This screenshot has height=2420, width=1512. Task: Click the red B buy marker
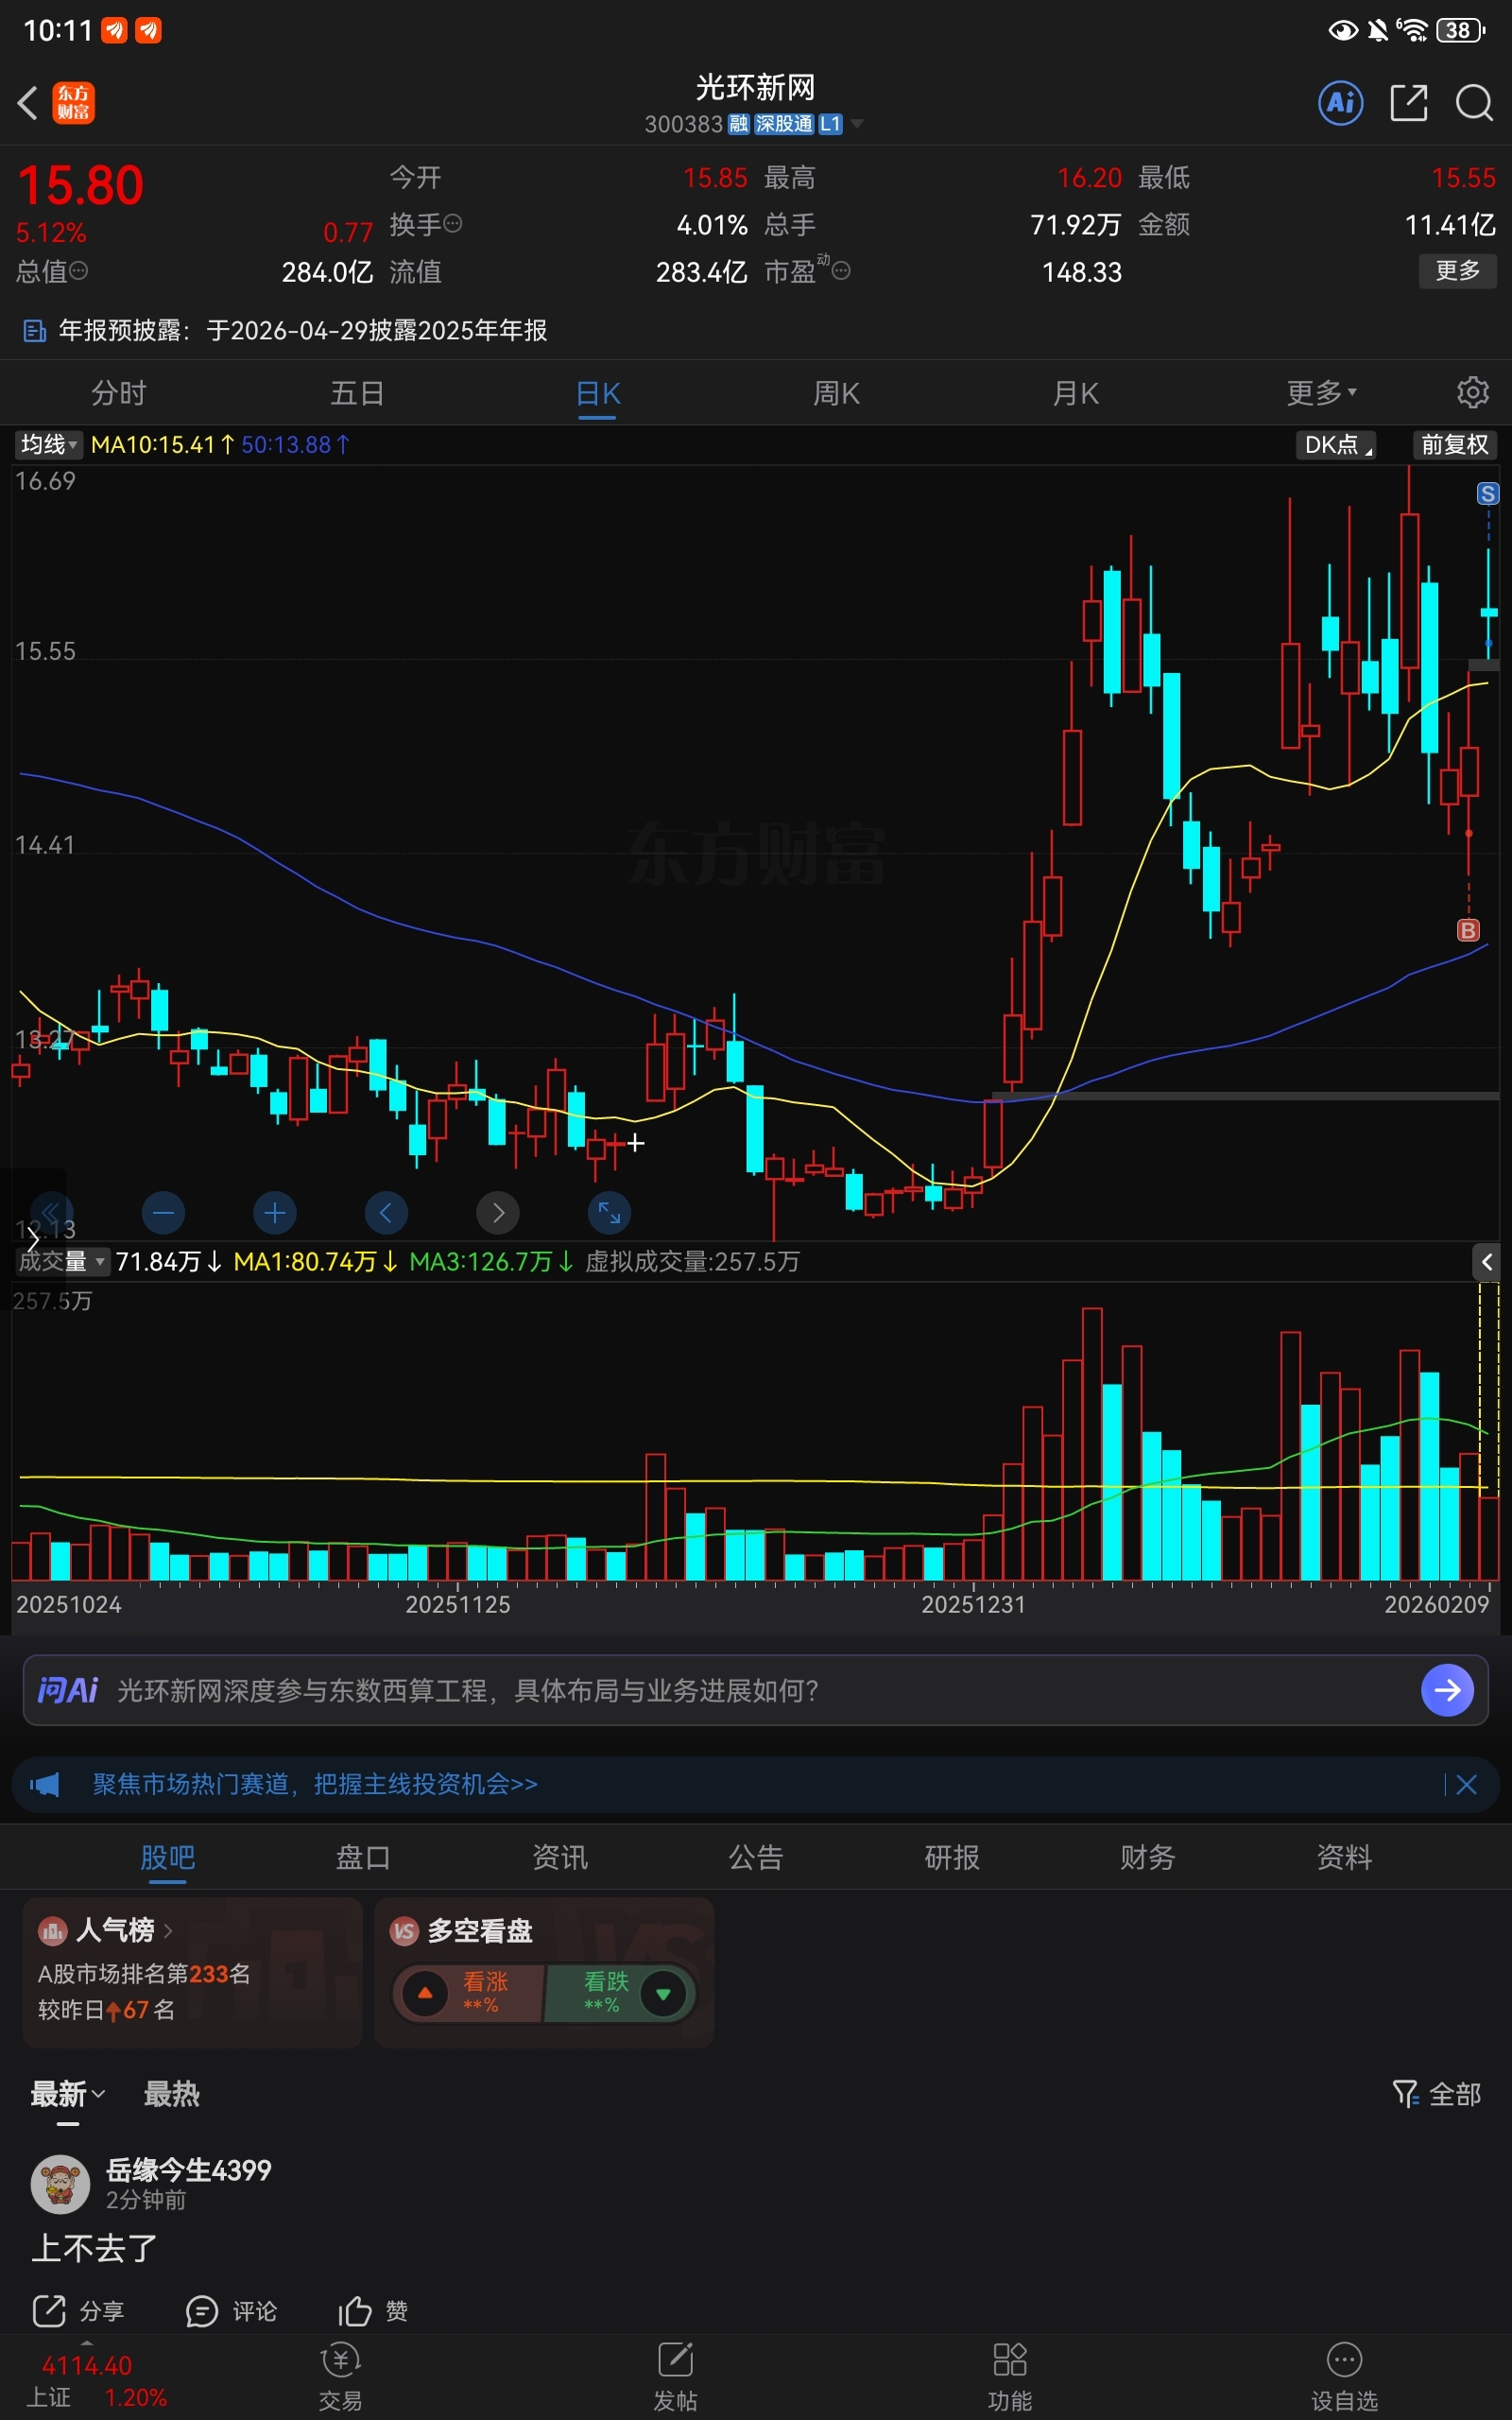[1468, 930]
